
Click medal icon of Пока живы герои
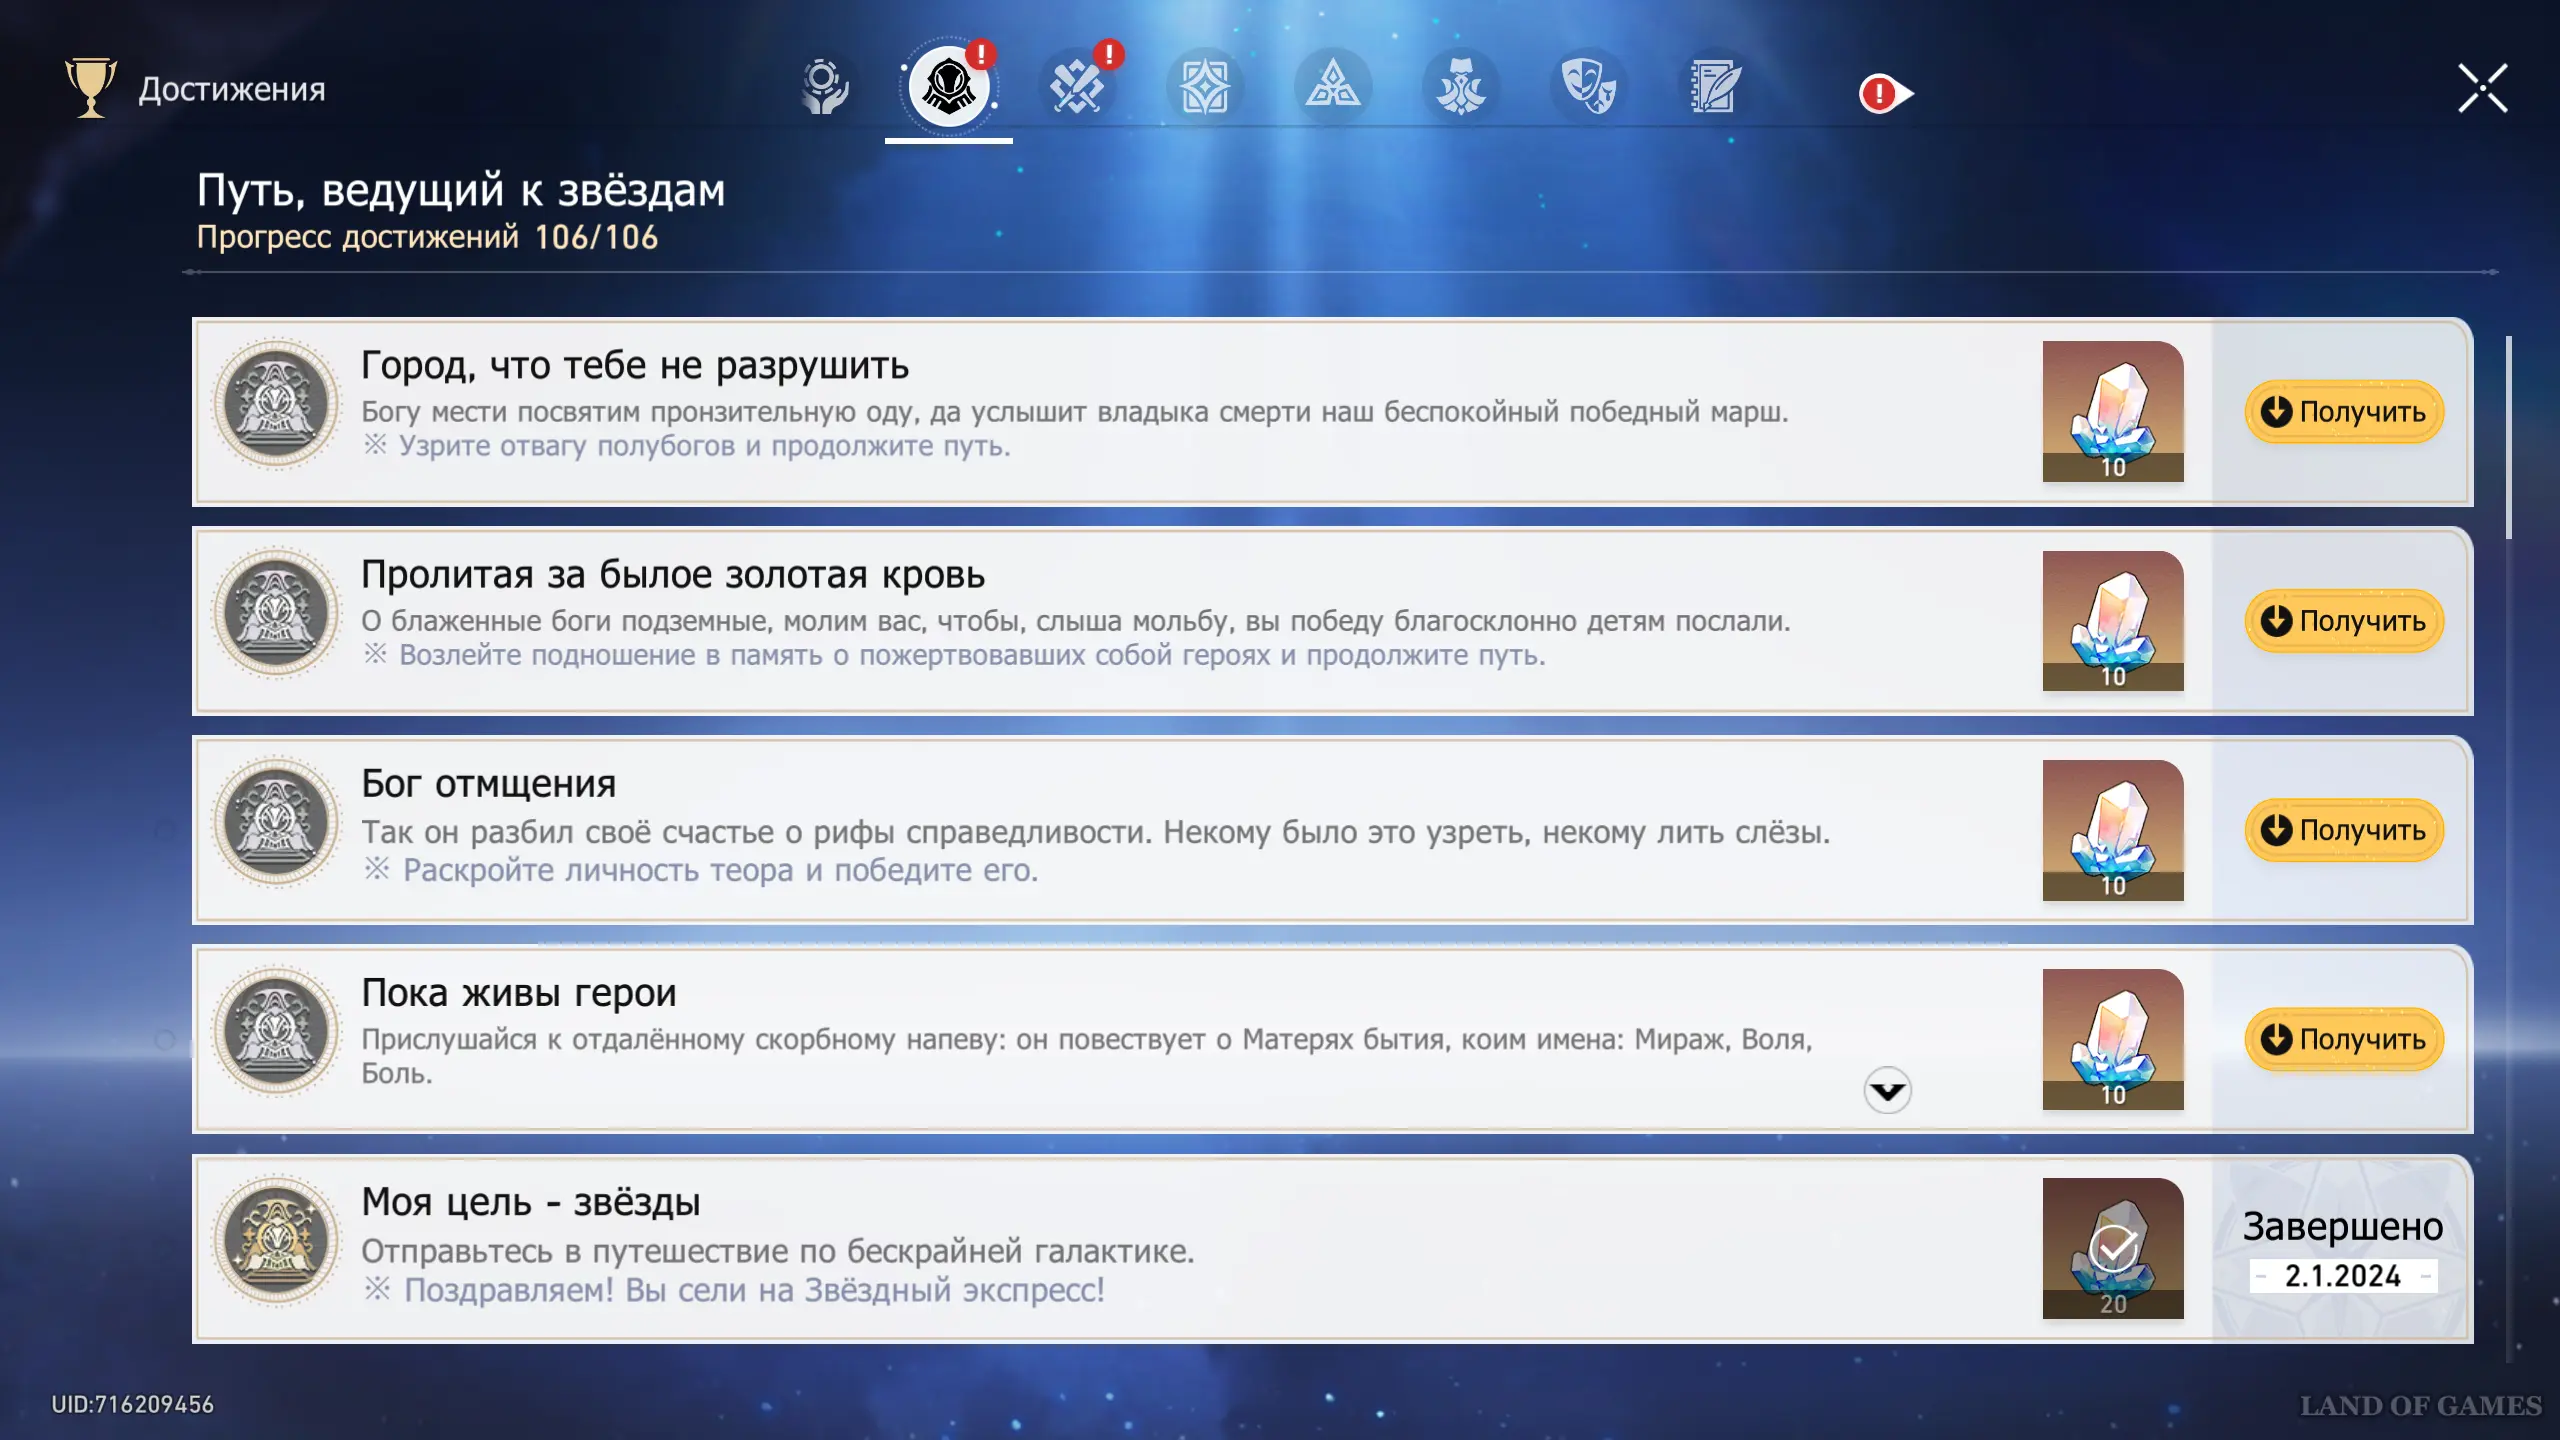277,1030
